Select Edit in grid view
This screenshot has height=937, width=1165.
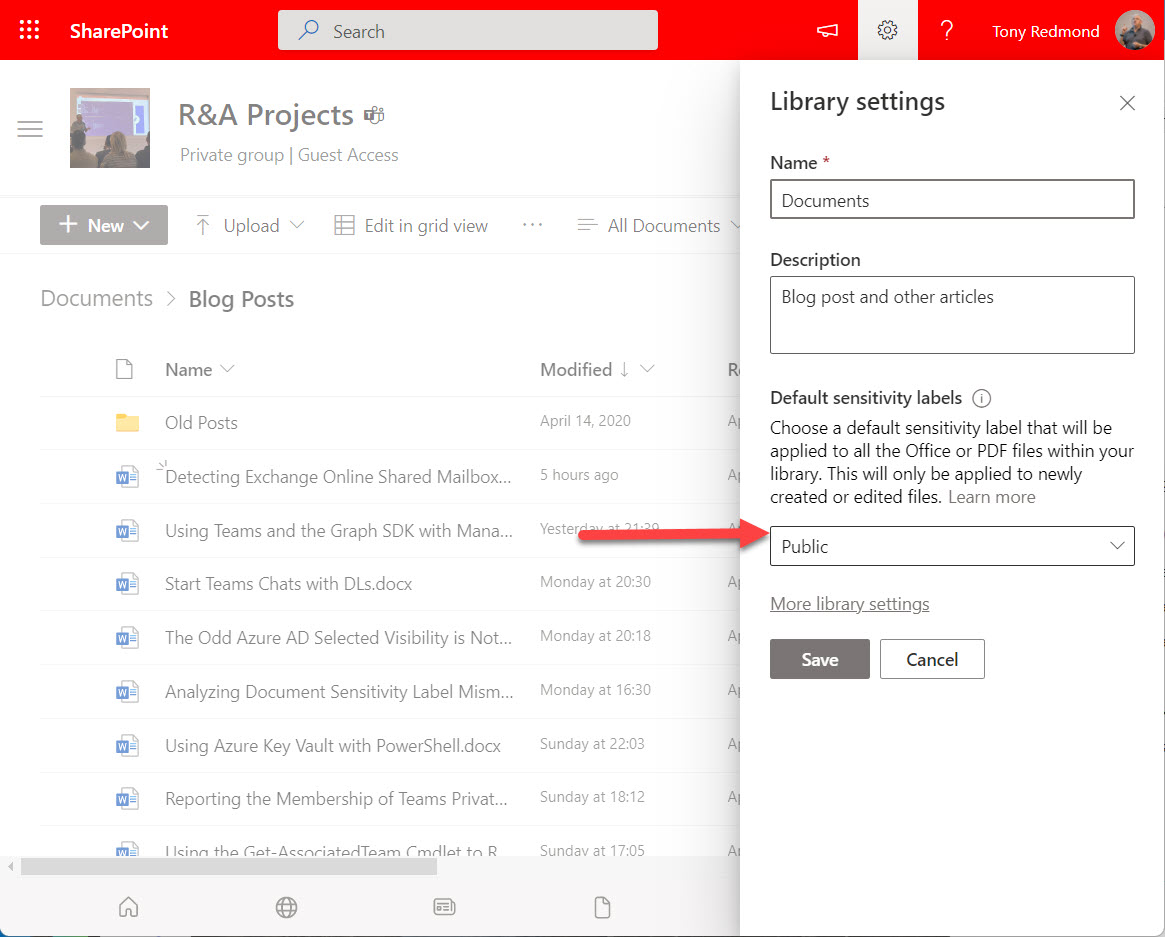coord(411,225)
